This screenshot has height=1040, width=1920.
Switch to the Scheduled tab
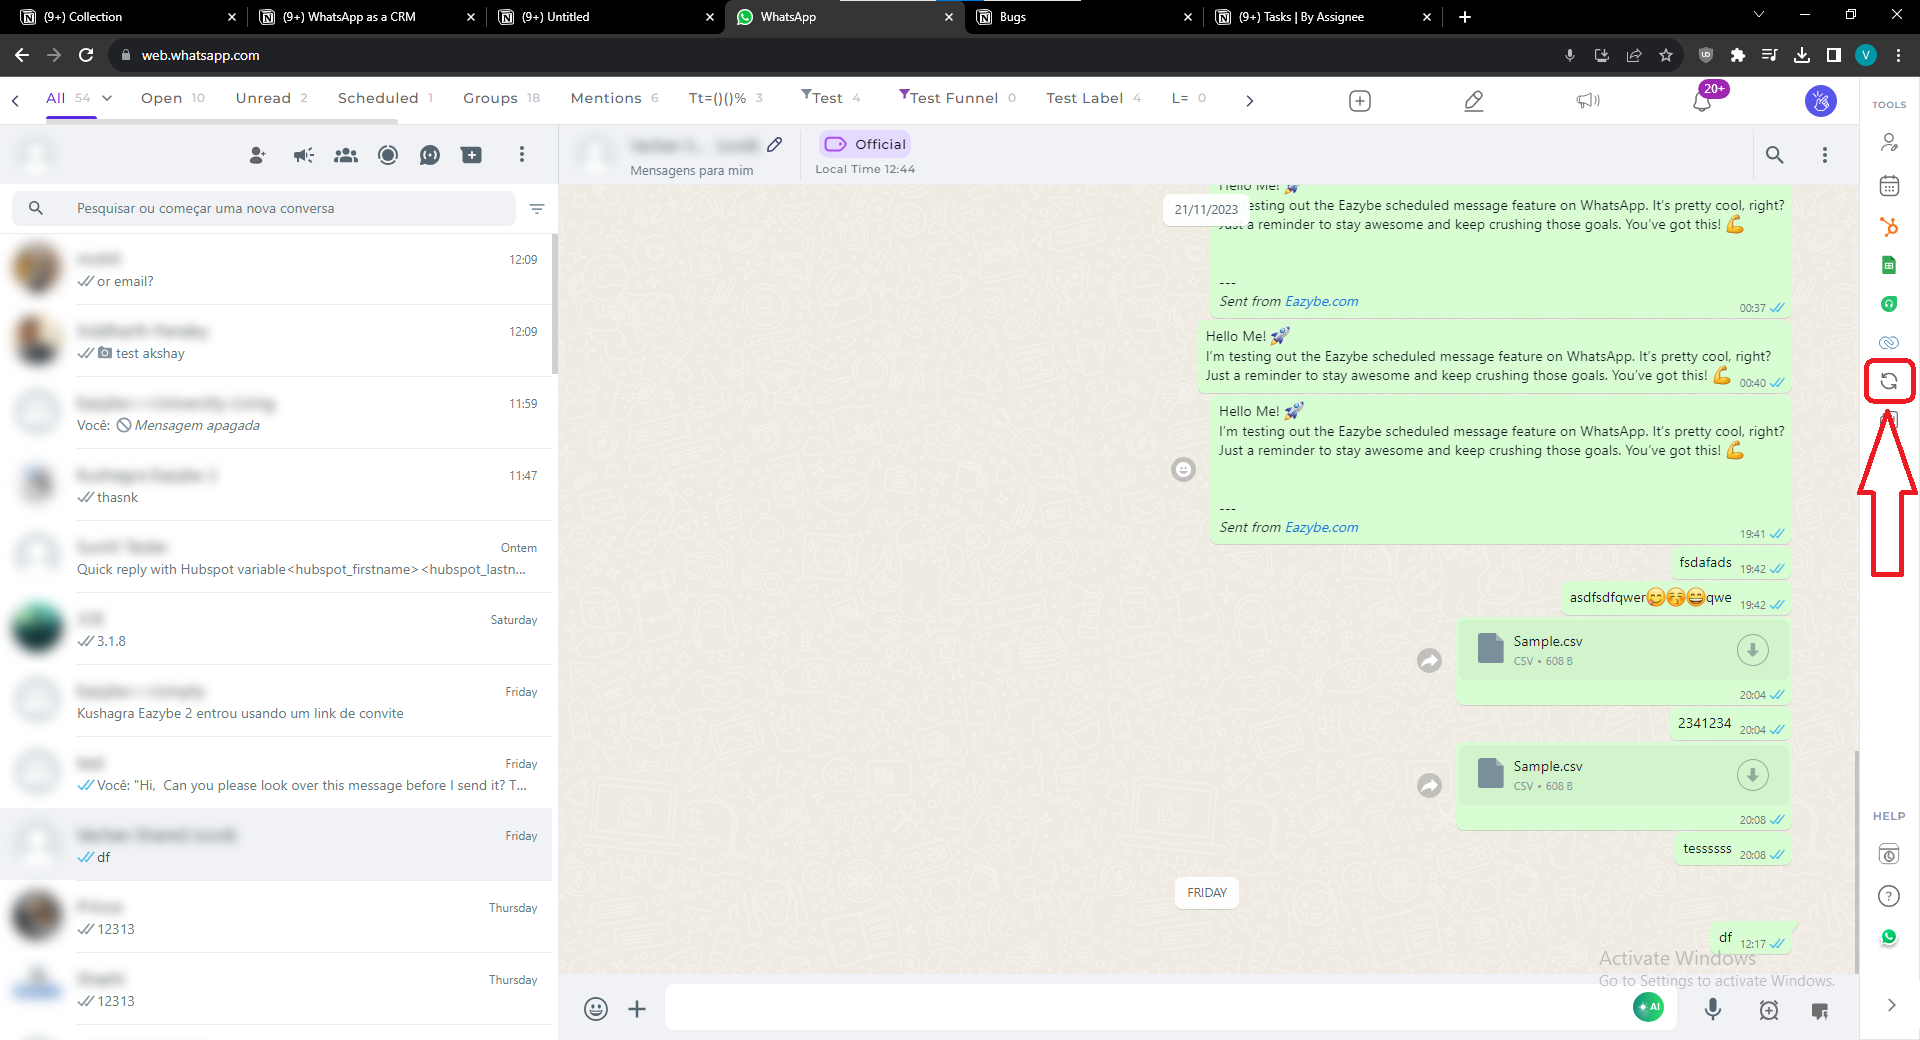385,98
